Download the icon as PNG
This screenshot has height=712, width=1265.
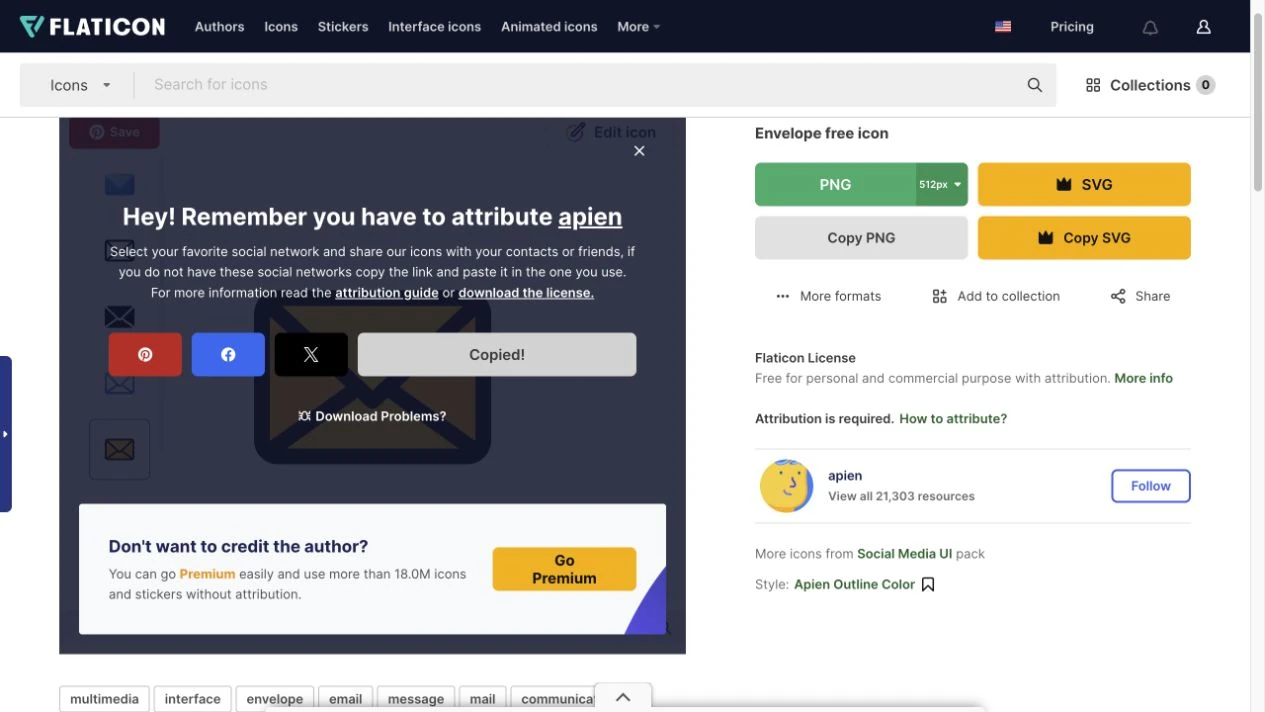[835, 184]
